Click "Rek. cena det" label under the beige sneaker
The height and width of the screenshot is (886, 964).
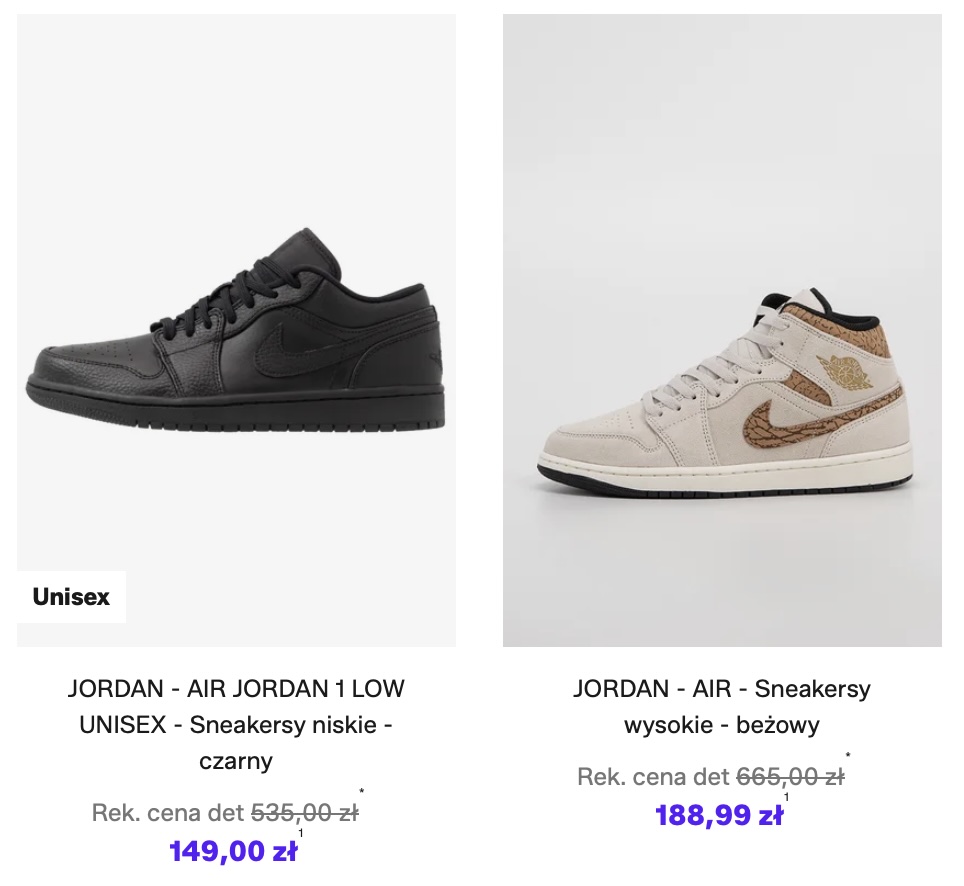pos(654,776)
